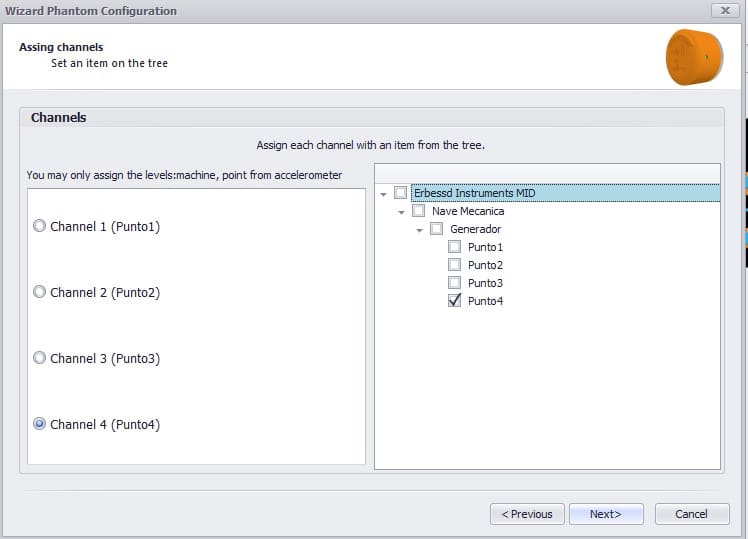Collapse the Generador tree node

tap(420, 230)
